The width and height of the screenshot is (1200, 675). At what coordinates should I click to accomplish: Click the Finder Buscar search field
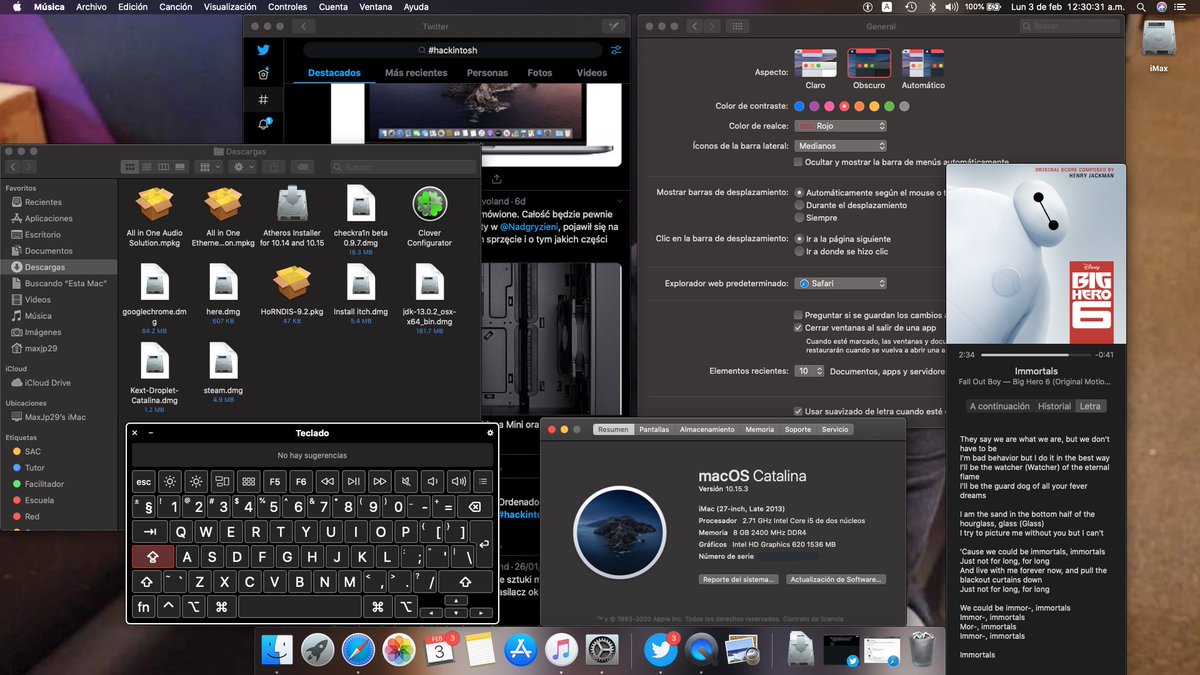click(403, 167)
